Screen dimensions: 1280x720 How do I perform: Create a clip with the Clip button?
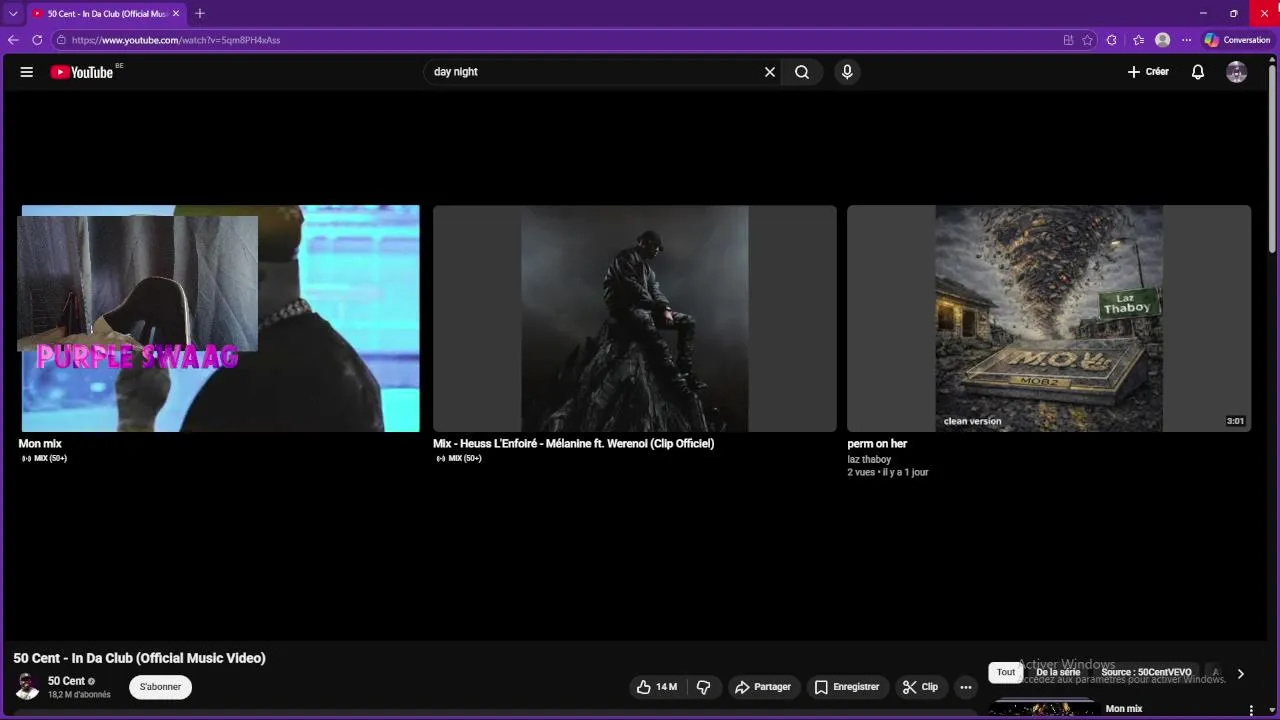click(920, 687)
